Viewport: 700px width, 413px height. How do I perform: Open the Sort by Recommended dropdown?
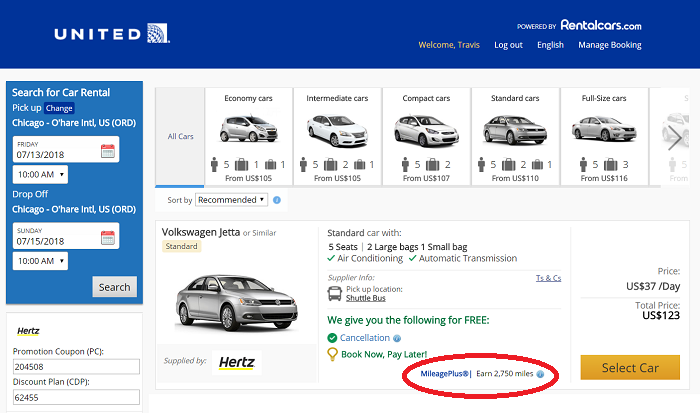232,200
